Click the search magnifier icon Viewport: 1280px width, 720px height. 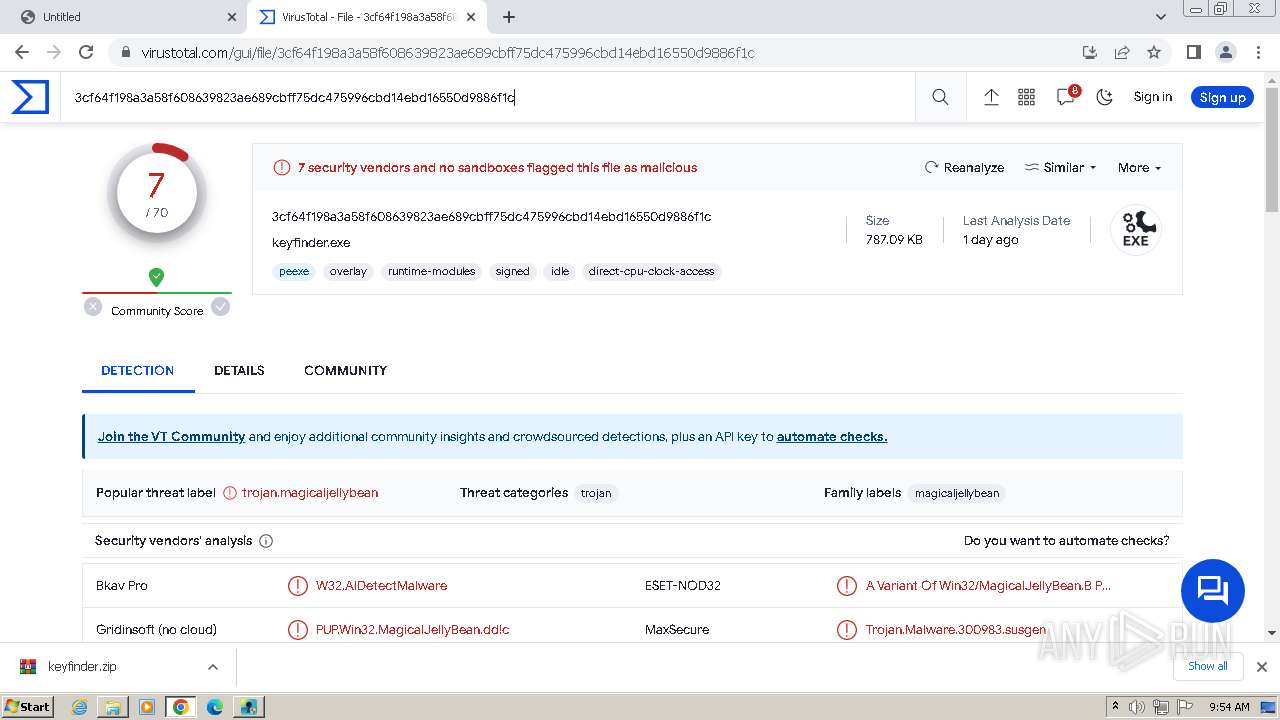point(940,97)
